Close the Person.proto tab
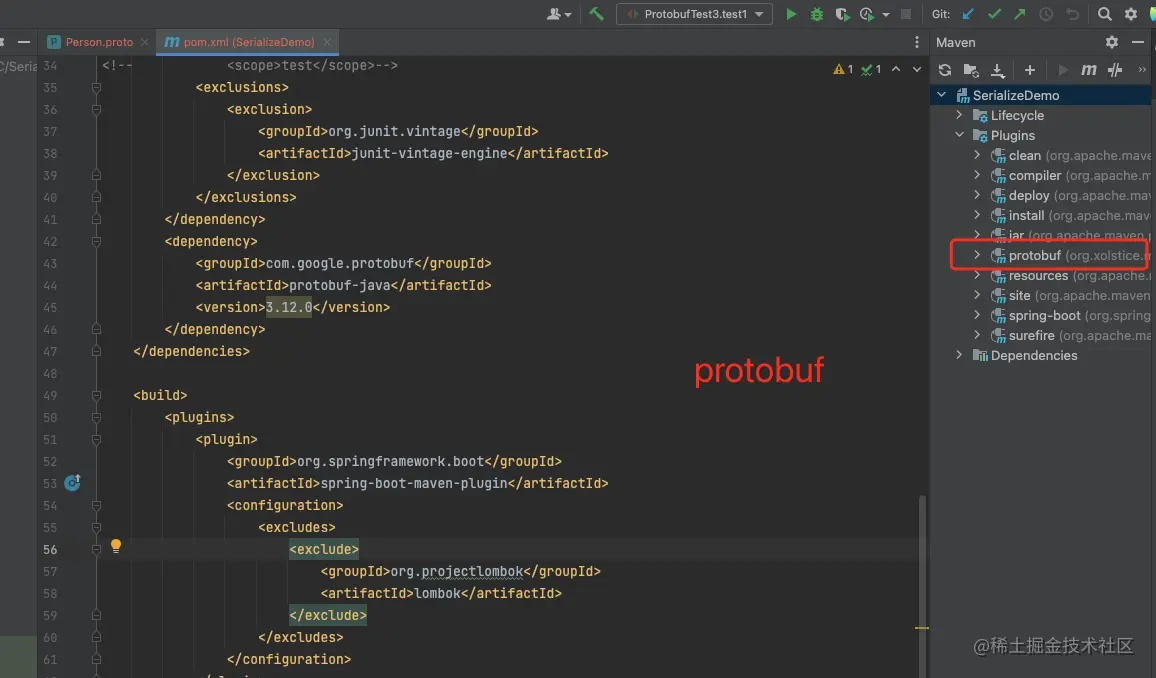The width and height of the screenshot is (1156, 678). (144, 42)
